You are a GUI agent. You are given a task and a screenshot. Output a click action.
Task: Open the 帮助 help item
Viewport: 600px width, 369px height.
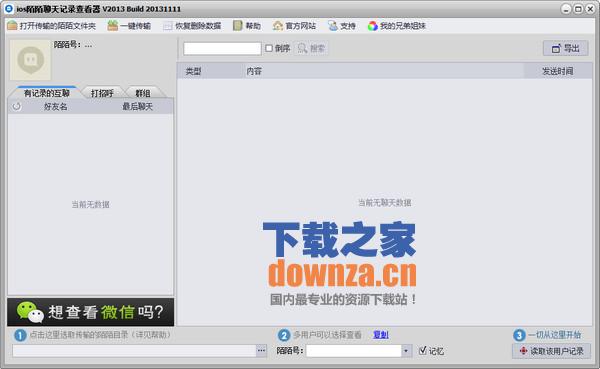[247, 26]
